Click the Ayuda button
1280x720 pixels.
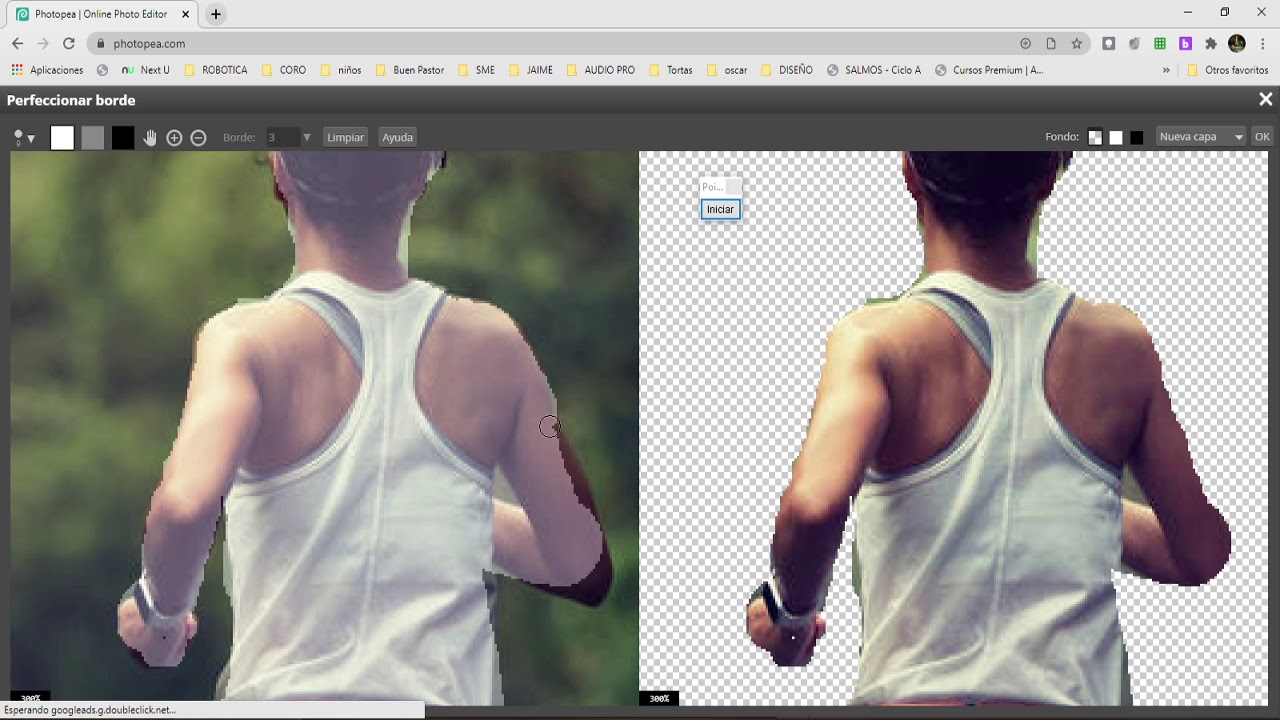click(x=397, y=137)
